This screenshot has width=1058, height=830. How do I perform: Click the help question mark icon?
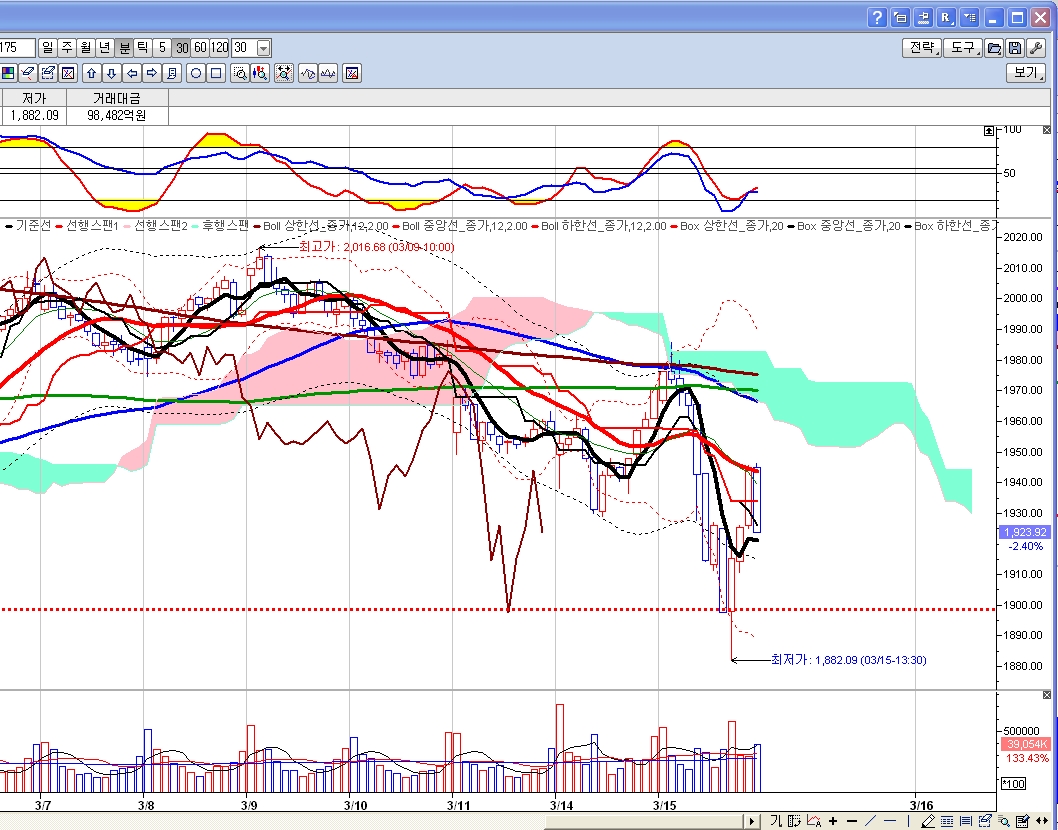[877, 17]
